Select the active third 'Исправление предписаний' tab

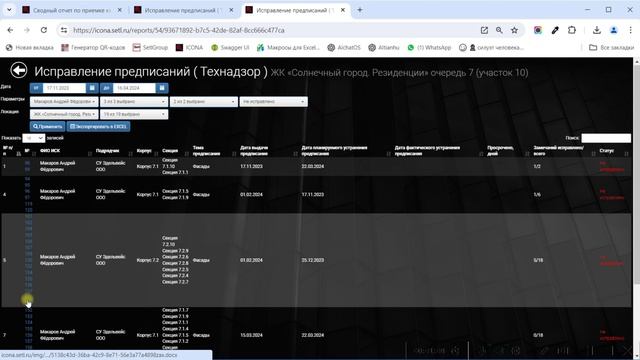click(x=296, y=10)
